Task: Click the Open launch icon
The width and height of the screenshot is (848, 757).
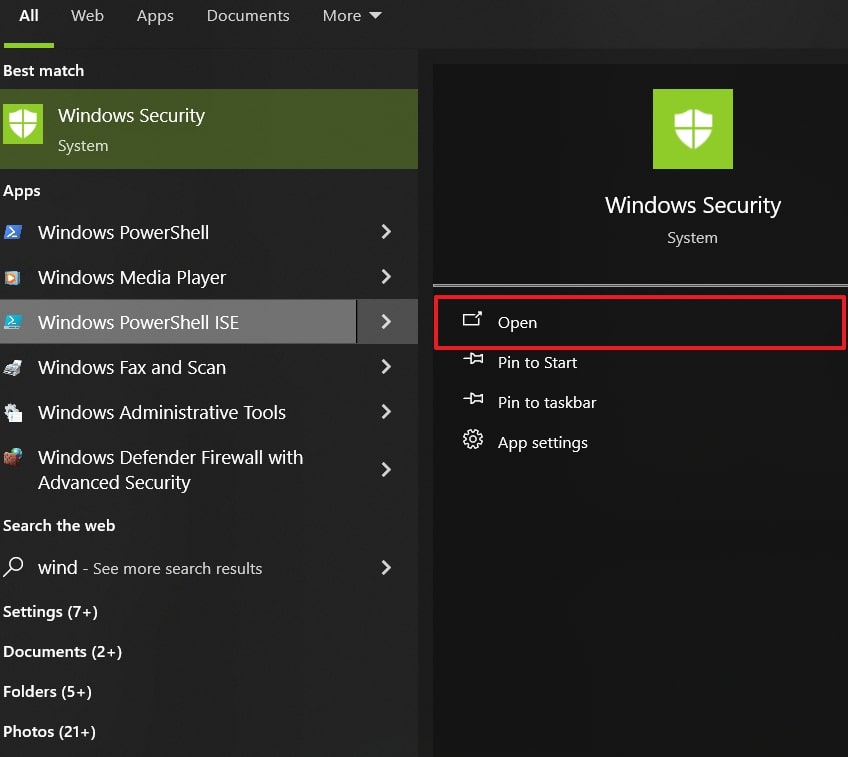Action: [473, 322]
